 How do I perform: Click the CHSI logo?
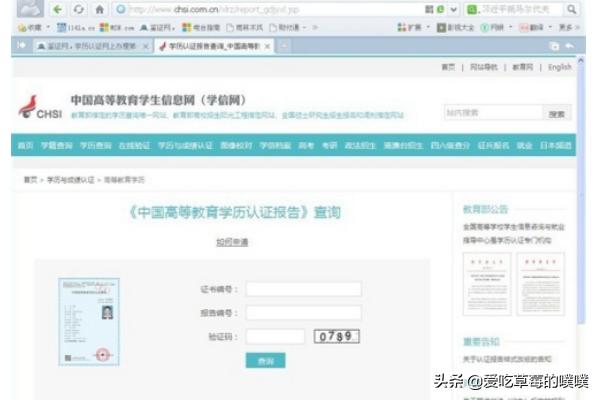(40, 107)
